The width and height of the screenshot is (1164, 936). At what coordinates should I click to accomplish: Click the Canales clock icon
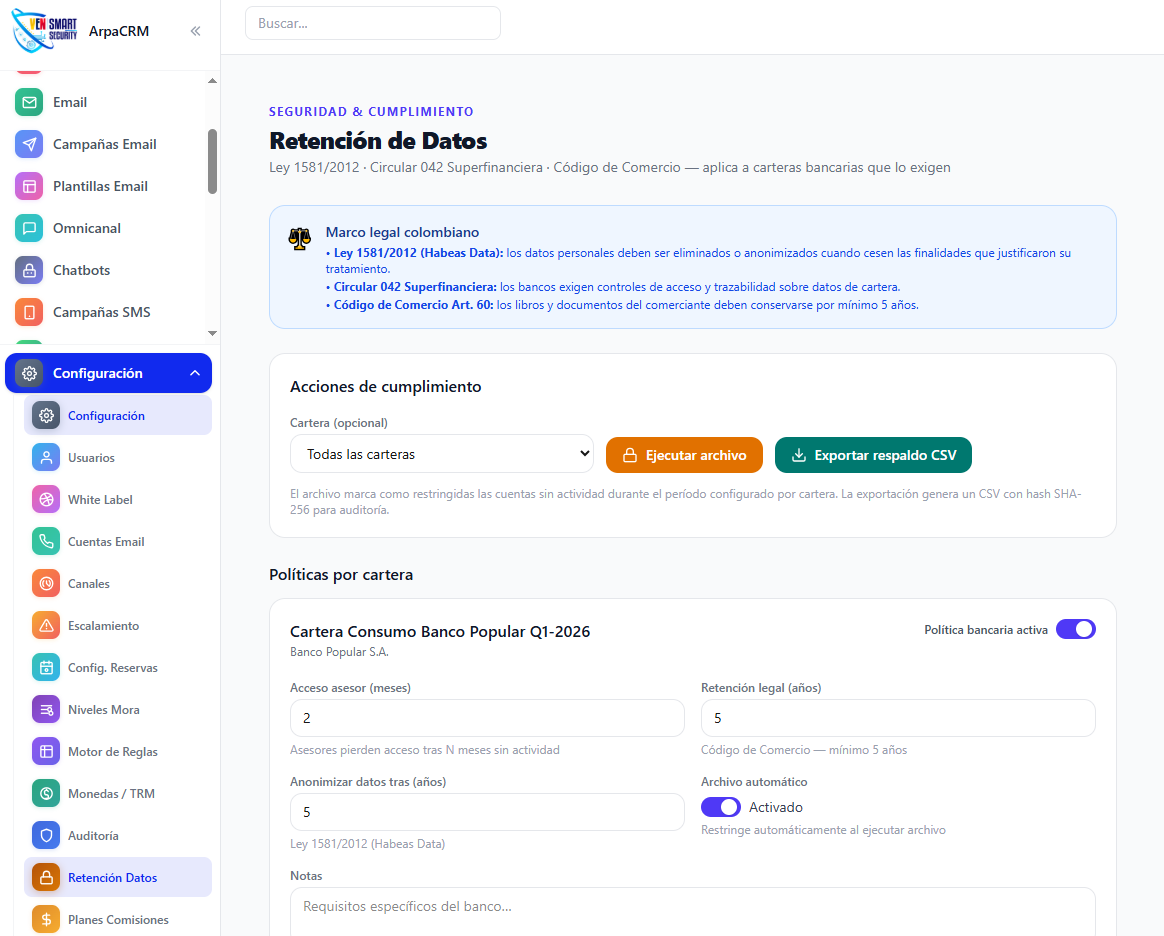click(46, 583)
